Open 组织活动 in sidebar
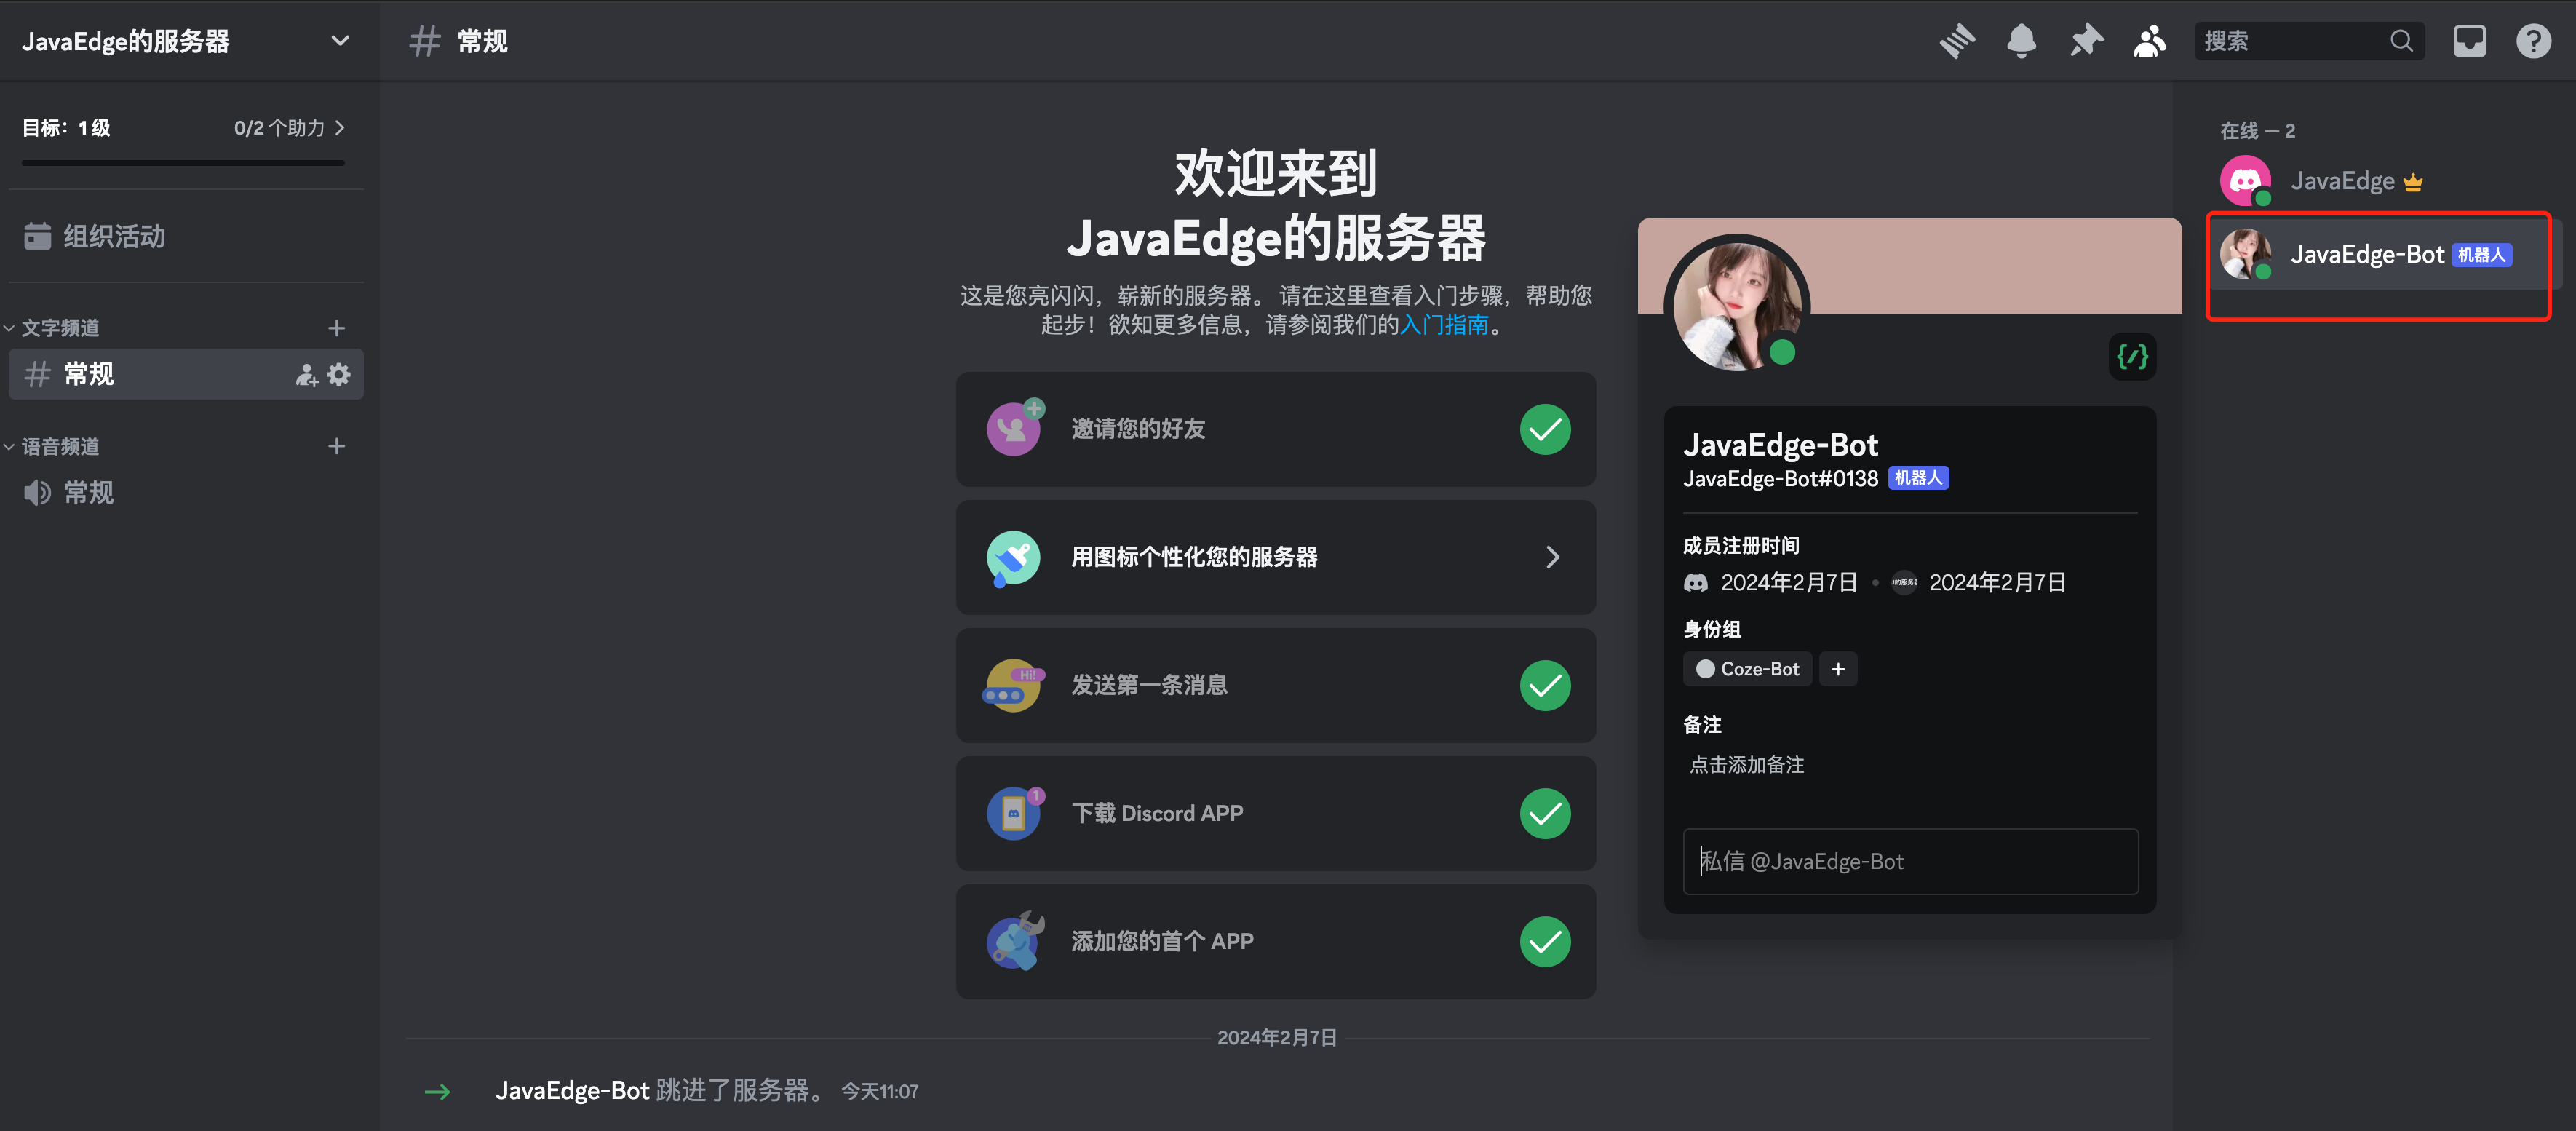2576x1131 pixels. [x=114, y=237]
